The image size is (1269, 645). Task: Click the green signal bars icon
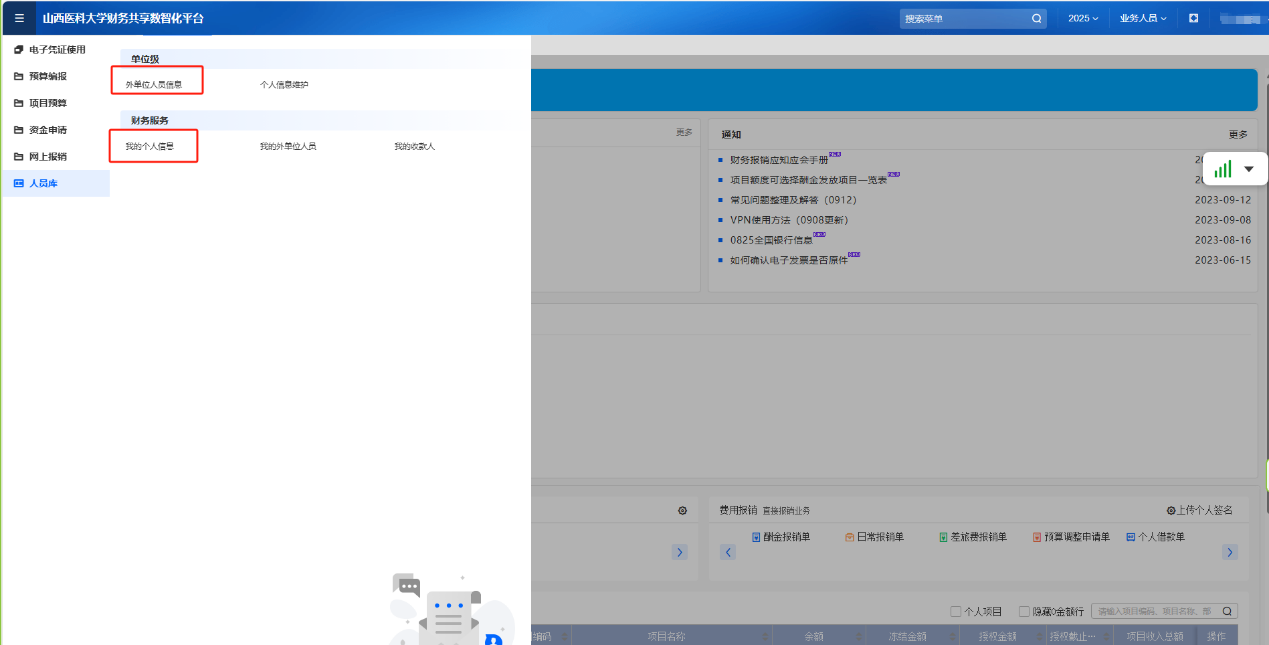click(1222, 169)
